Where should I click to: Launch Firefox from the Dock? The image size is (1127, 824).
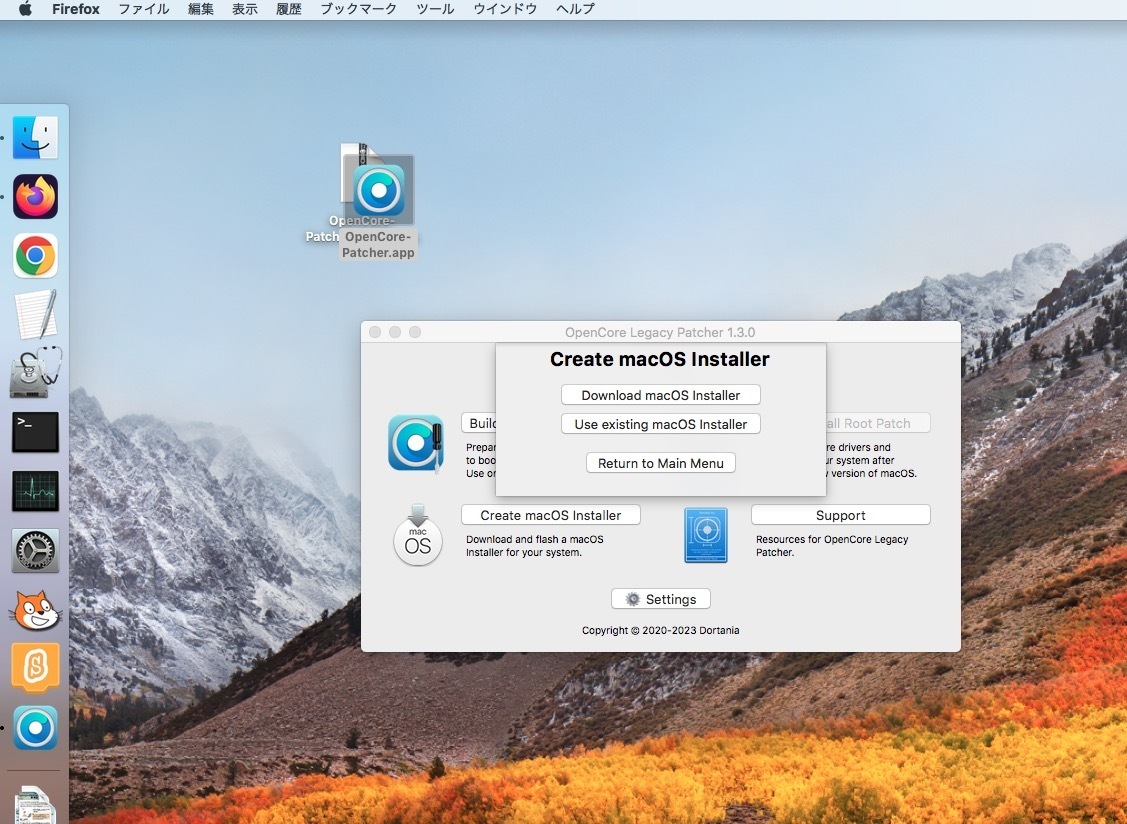coord(35,196)
